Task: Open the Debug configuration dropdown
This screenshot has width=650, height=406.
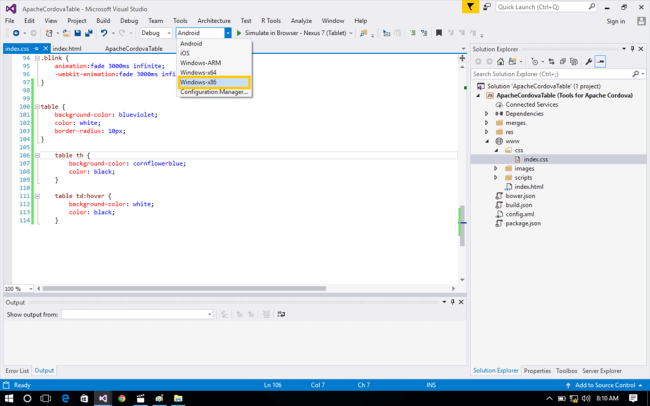Action: [x=156, y=33]
